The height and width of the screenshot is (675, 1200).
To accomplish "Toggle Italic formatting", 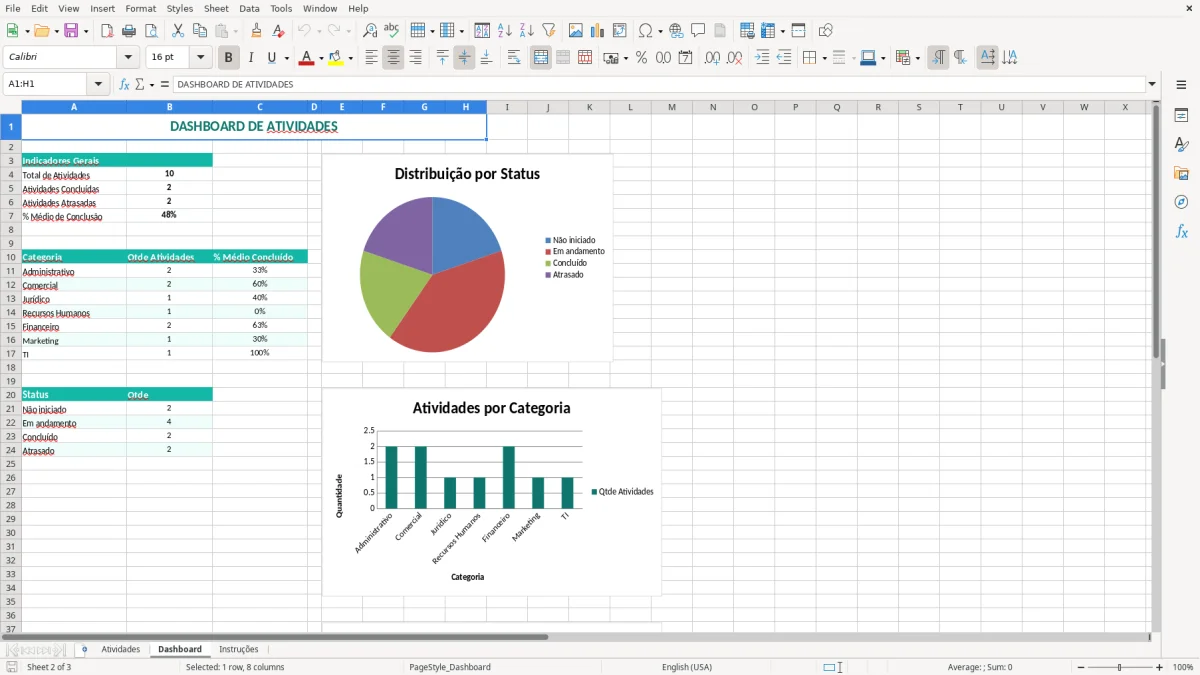I will (x=251, y=58).
